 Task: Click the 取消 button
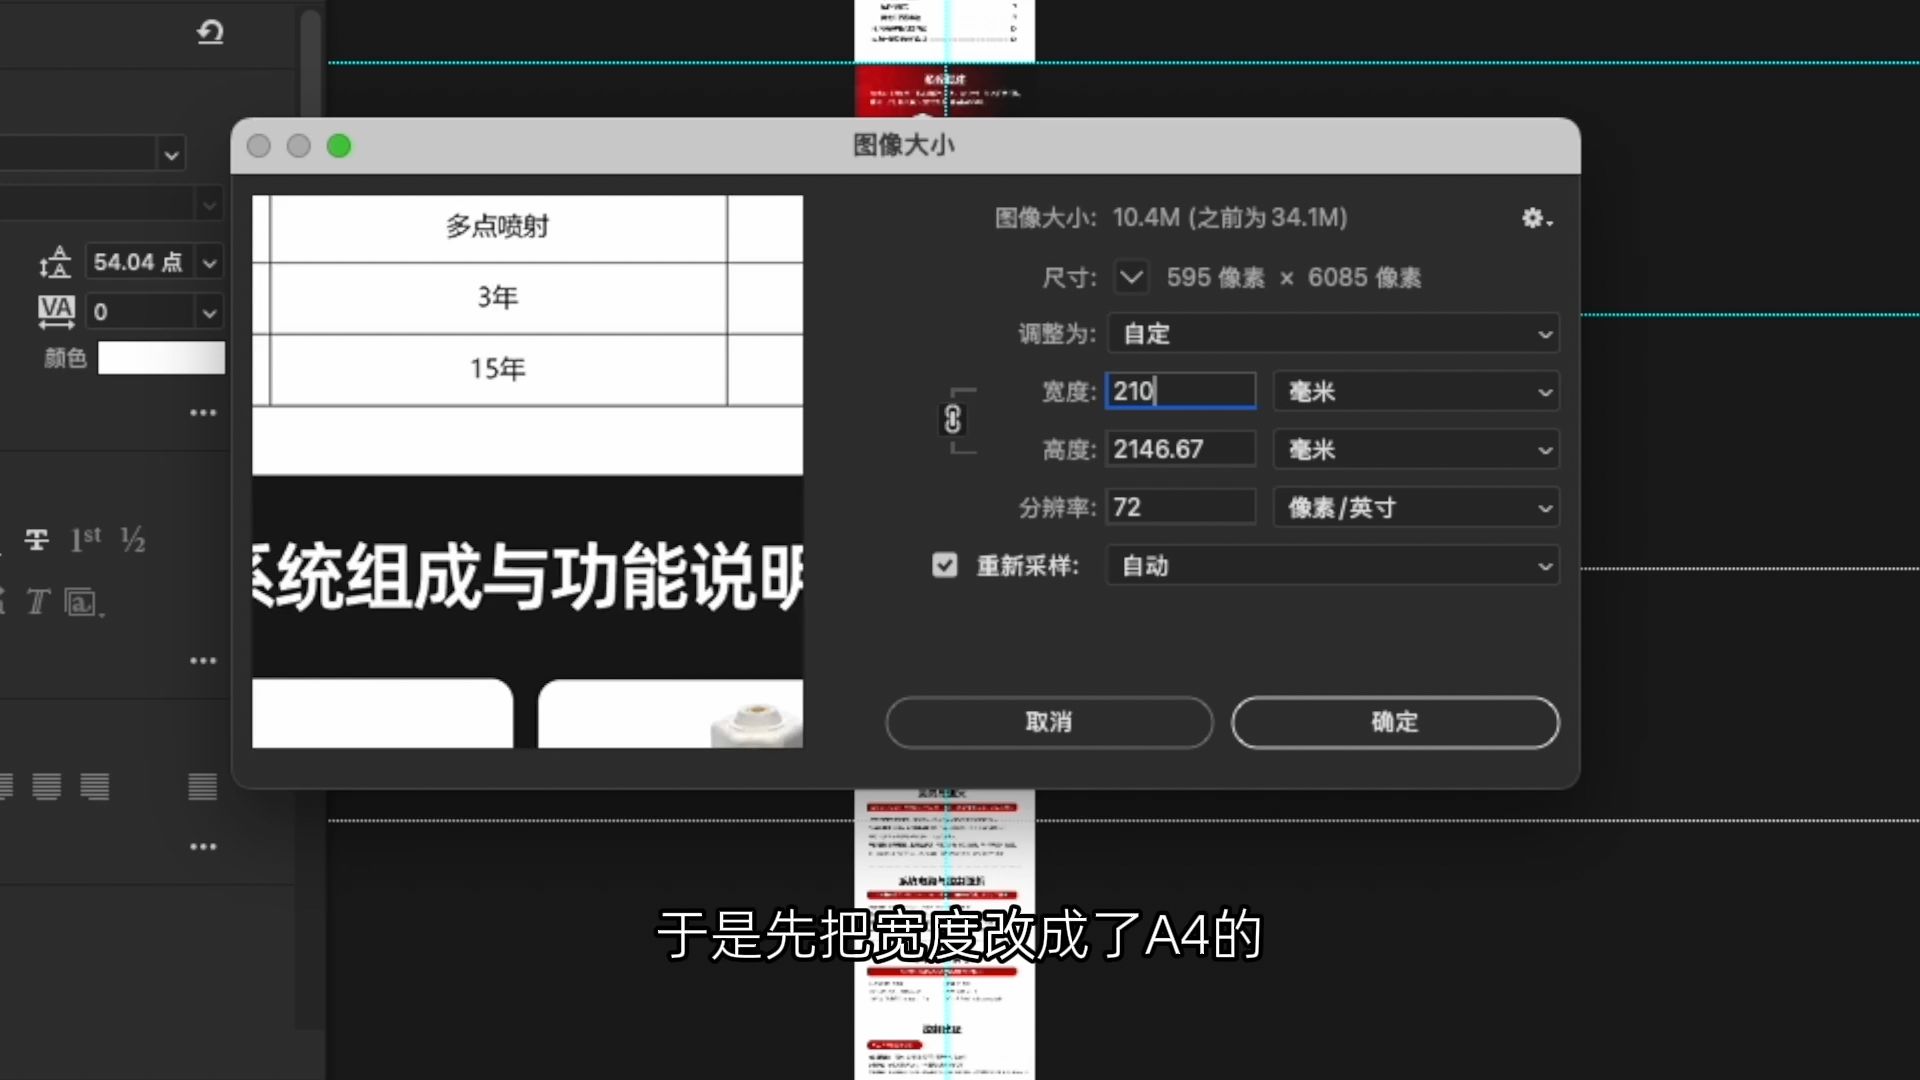coord(1048,722)
